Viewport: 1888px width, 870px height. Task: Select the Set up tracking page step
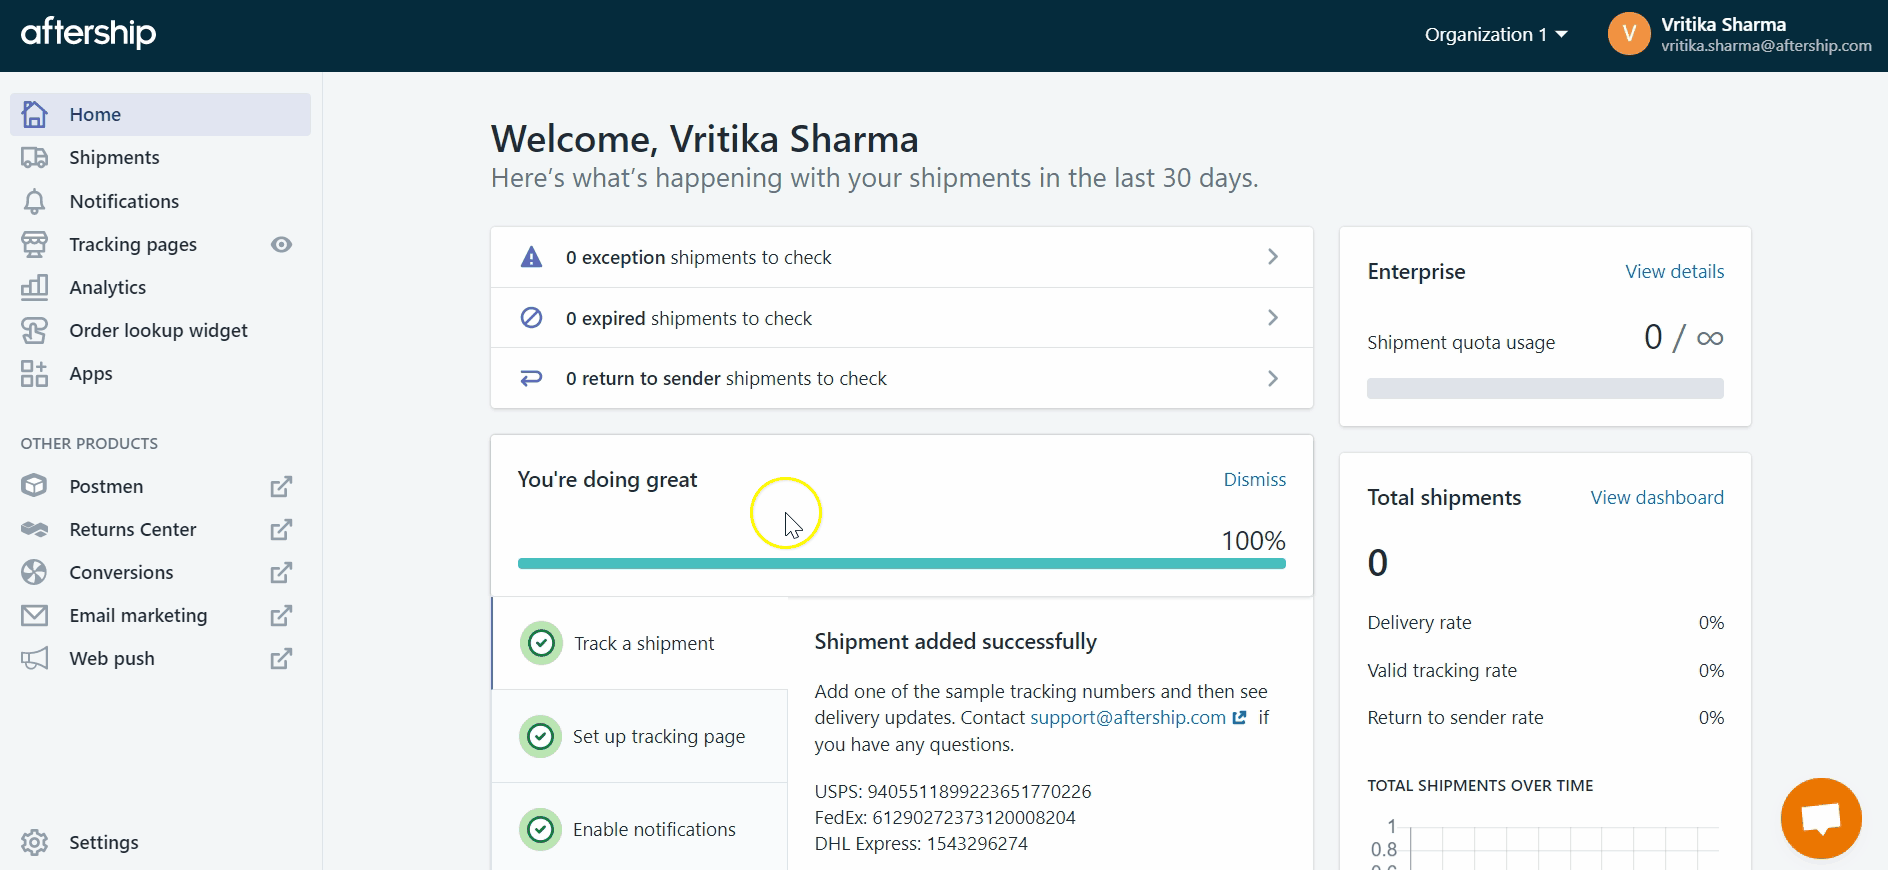pos(640,737)
